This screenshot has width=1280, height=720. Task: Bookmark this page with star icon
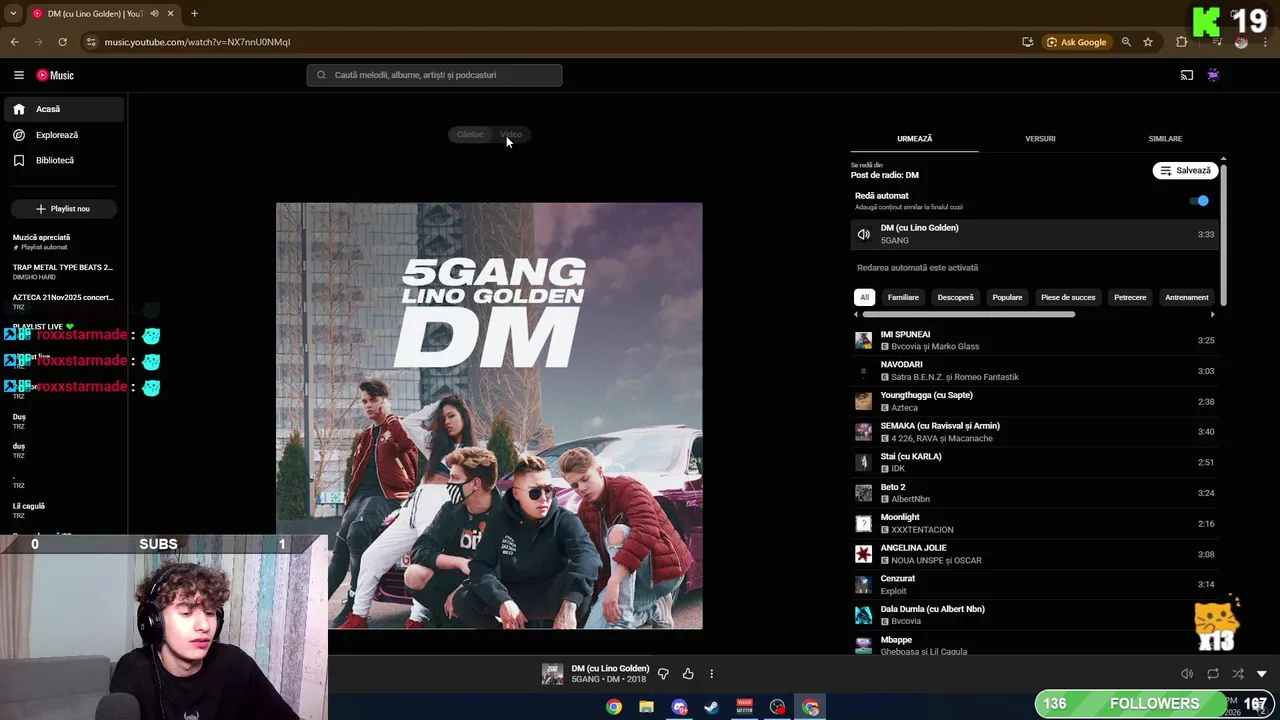click(x=1148, y=42)
